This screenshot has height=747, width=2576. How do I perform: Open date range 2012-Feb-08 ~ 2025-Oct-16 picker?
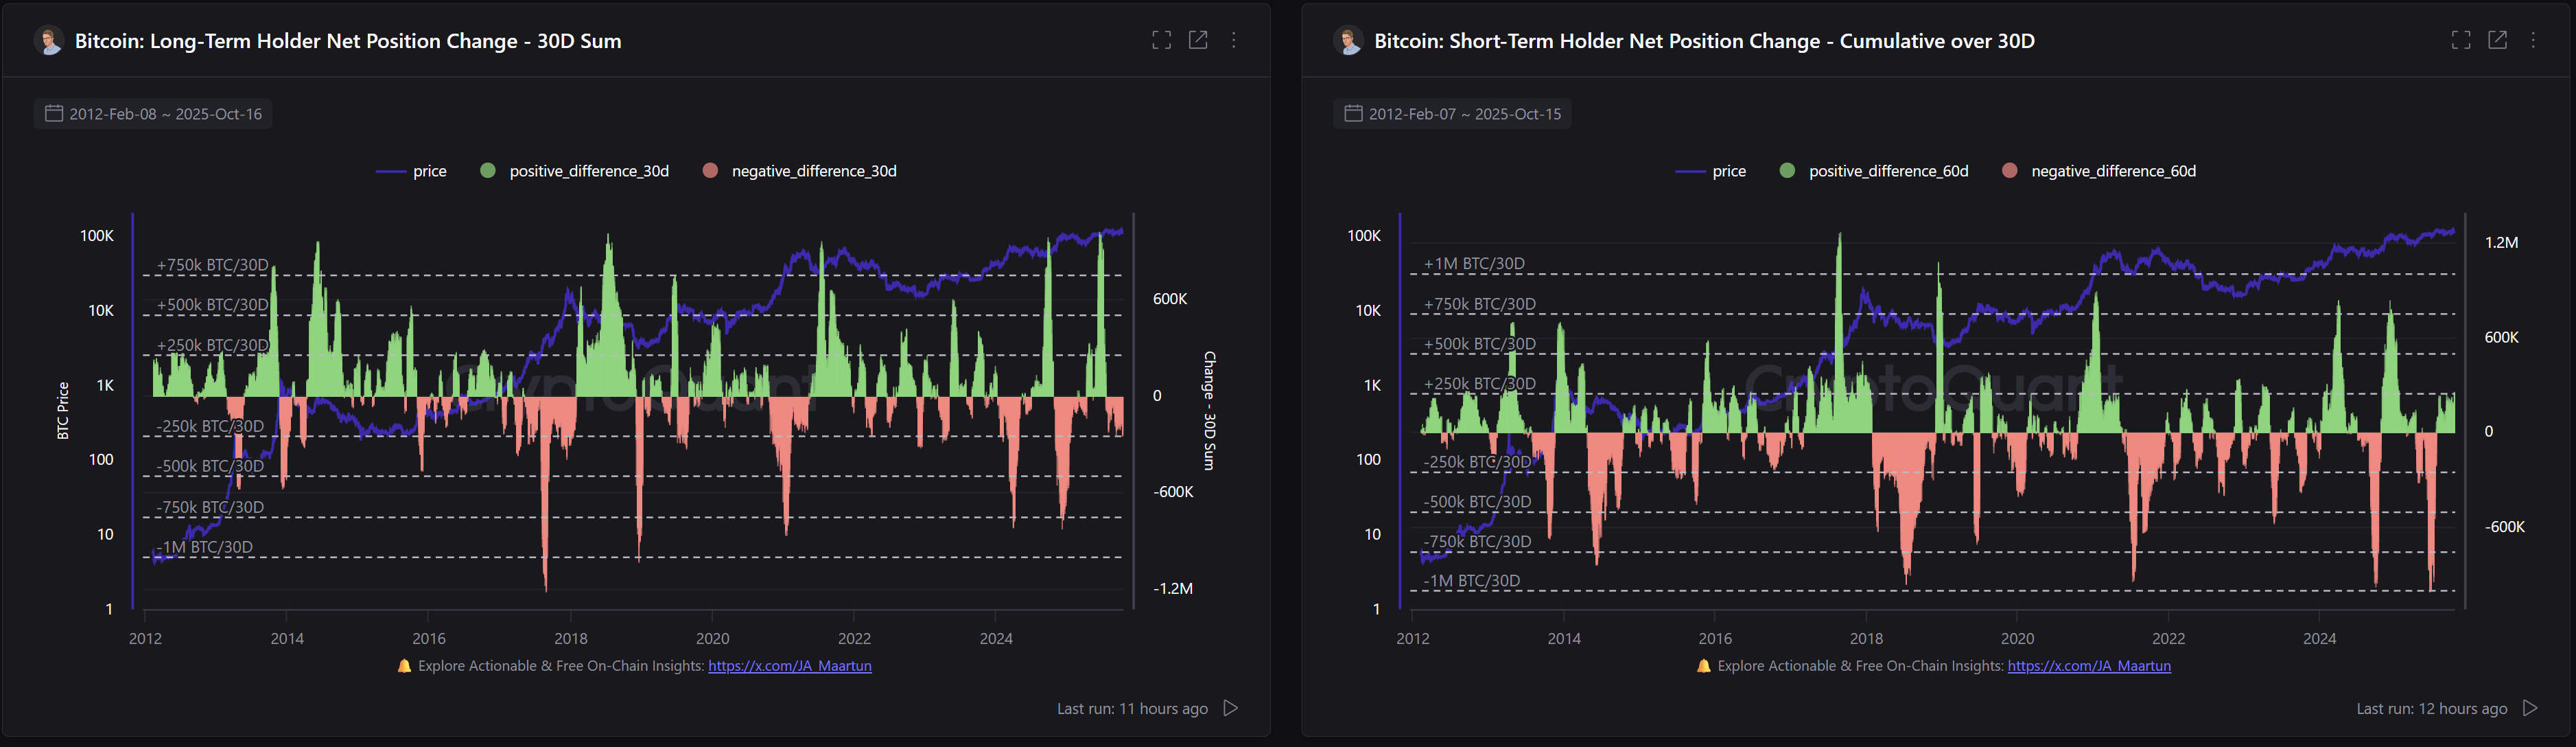[x=153, y=114]
